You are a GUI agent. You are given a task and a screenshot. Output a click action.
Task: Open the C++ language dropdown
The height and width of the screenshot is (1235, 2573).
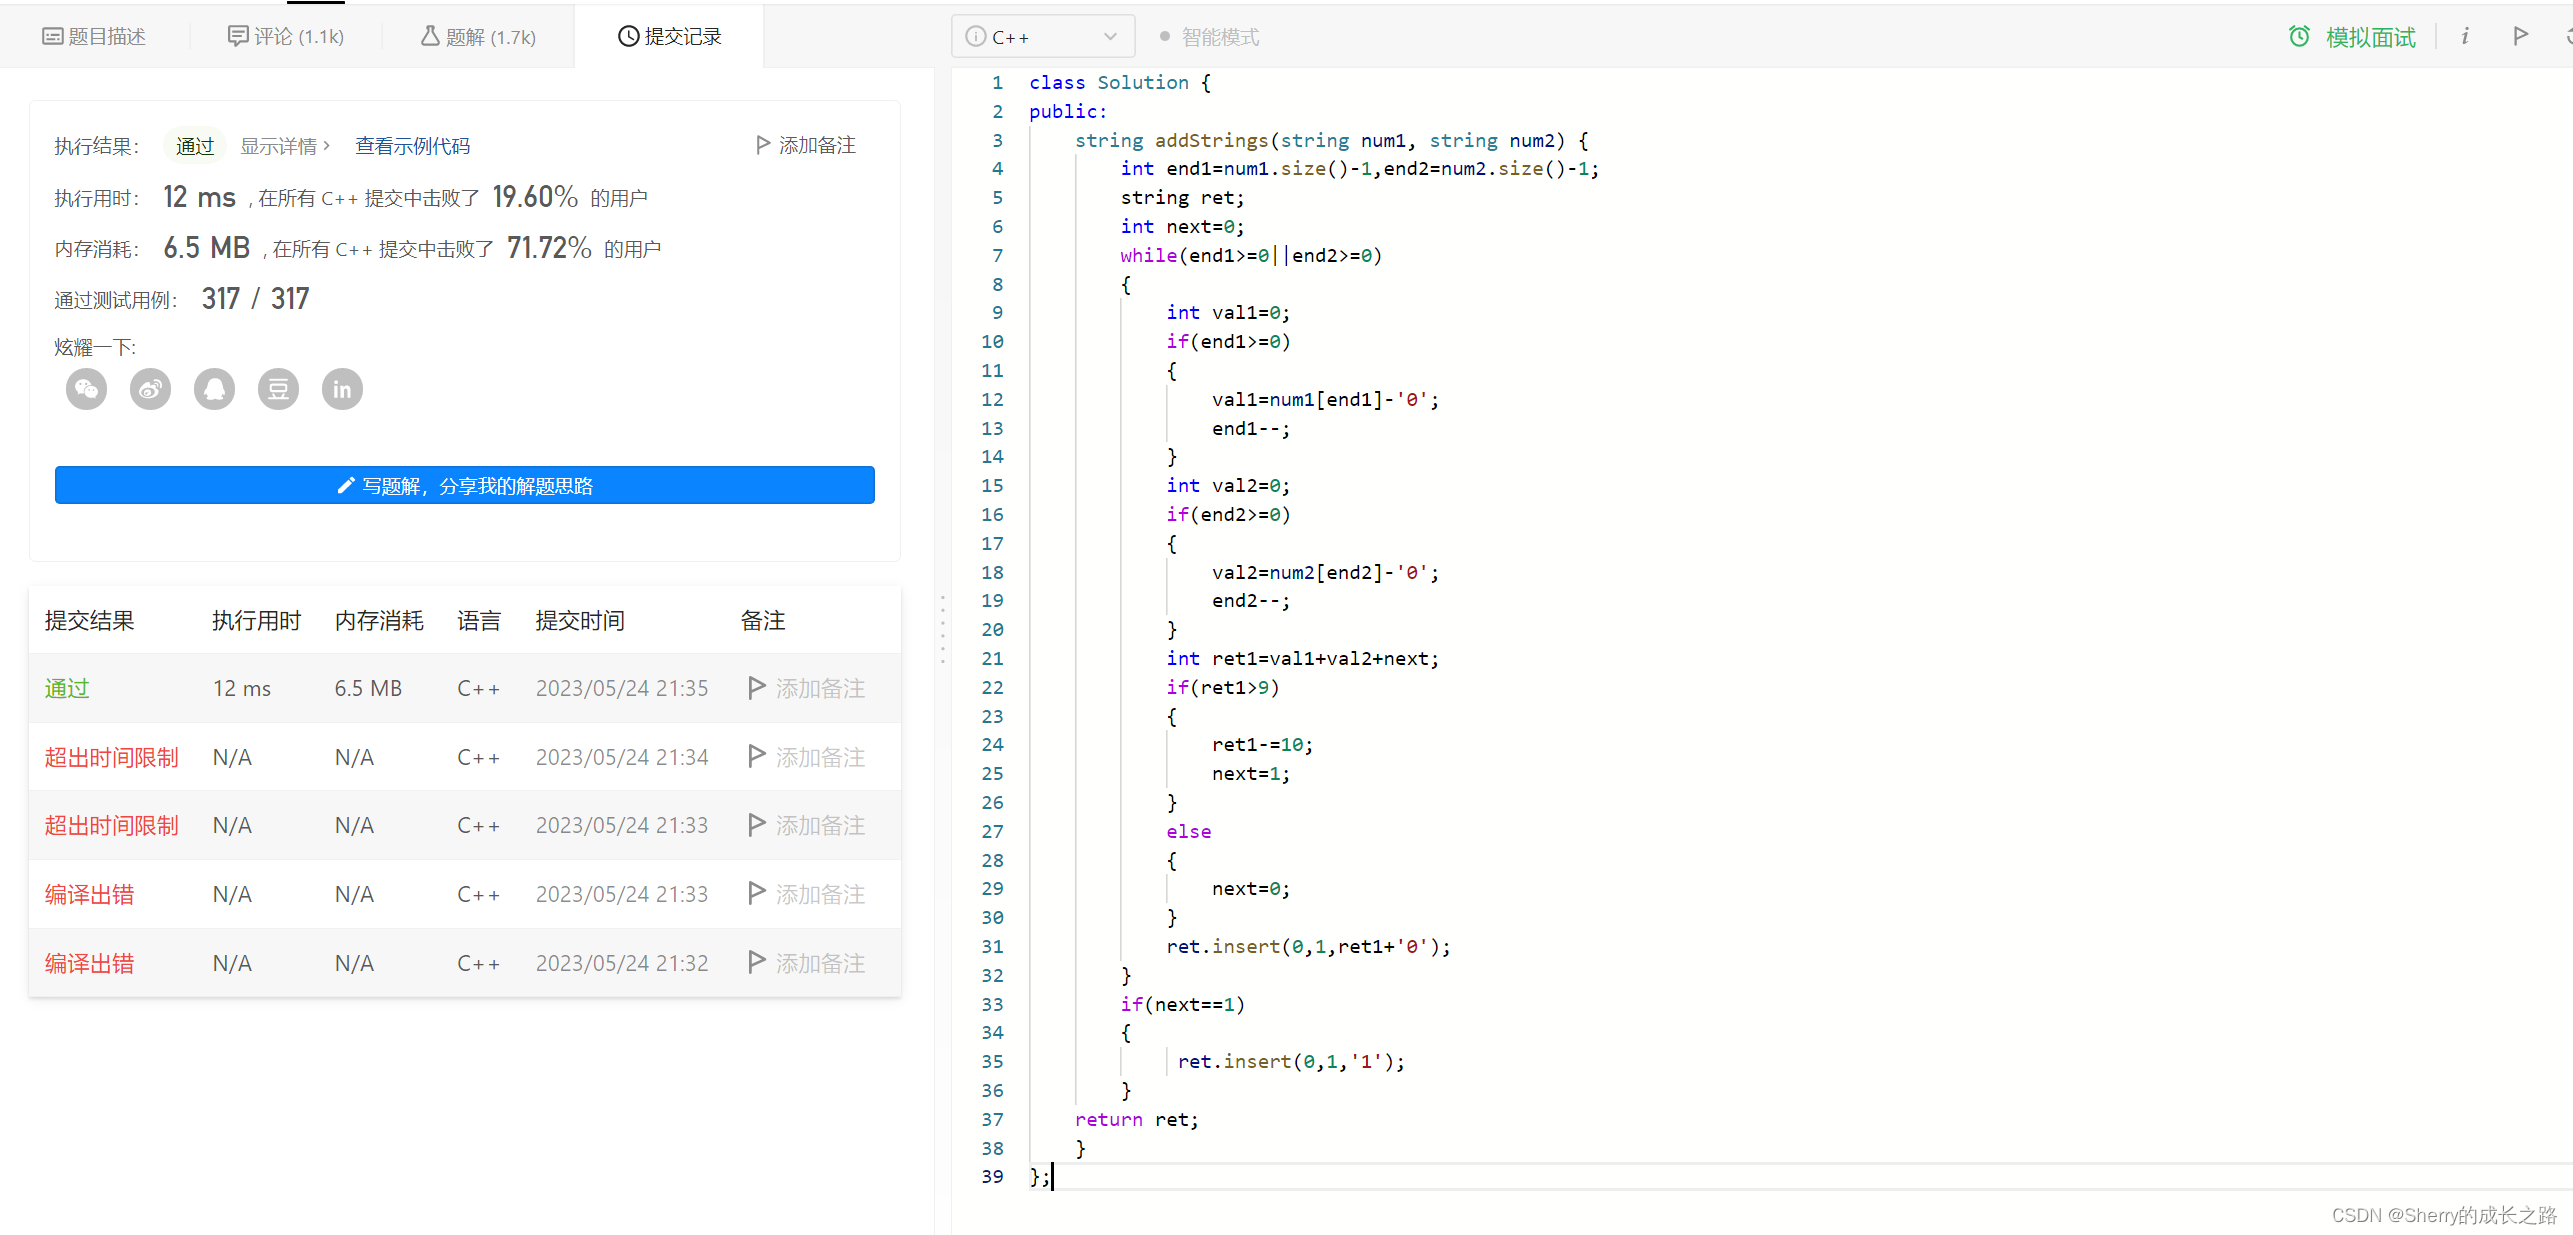[x=1042, y=36]
